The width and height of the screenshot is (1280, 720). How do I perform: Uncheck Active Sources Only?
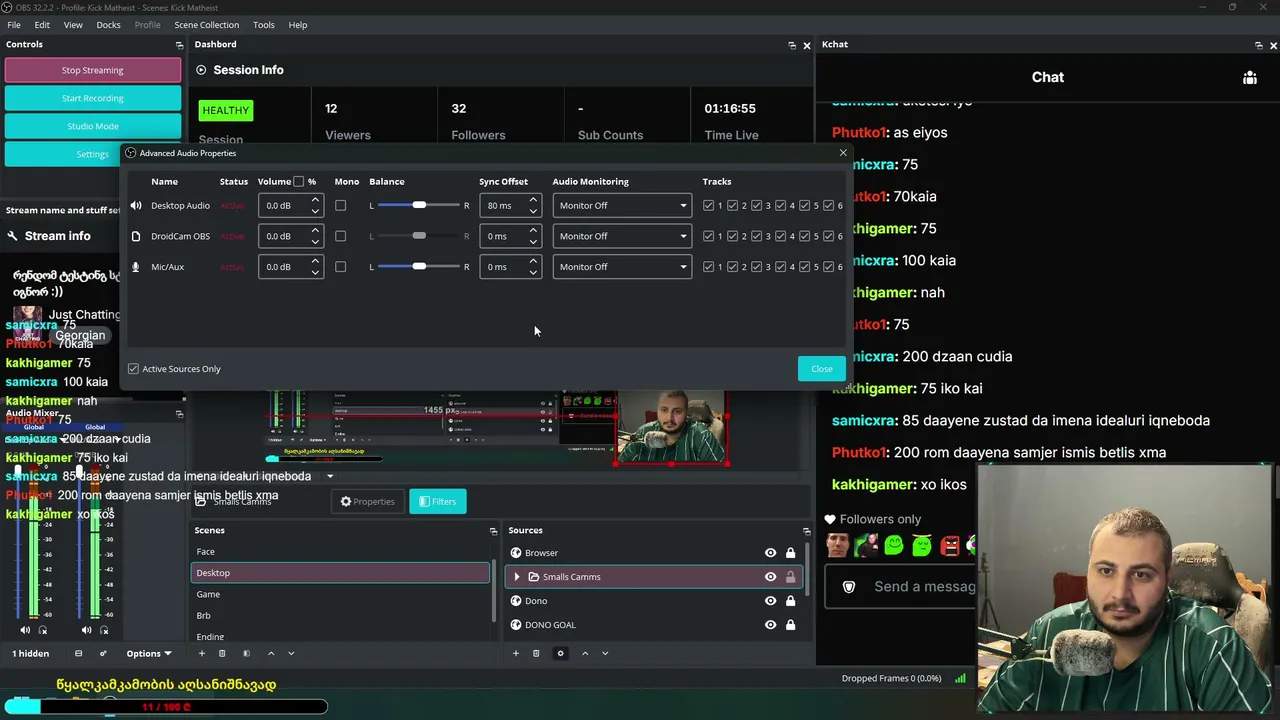click(133, 369)
